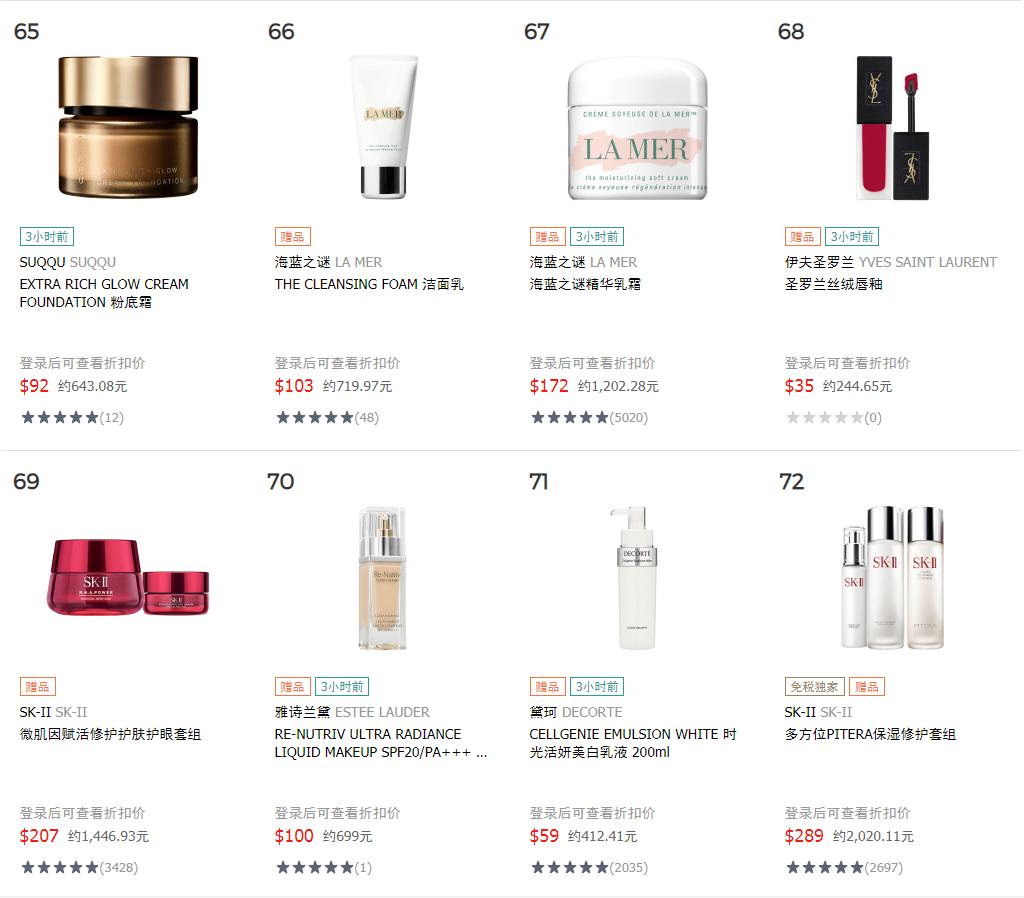Image resolution: width=1024 pixels, height=898 pixels.
Task: Click the $289 price on SK-II set
Action: pos(804,836)
